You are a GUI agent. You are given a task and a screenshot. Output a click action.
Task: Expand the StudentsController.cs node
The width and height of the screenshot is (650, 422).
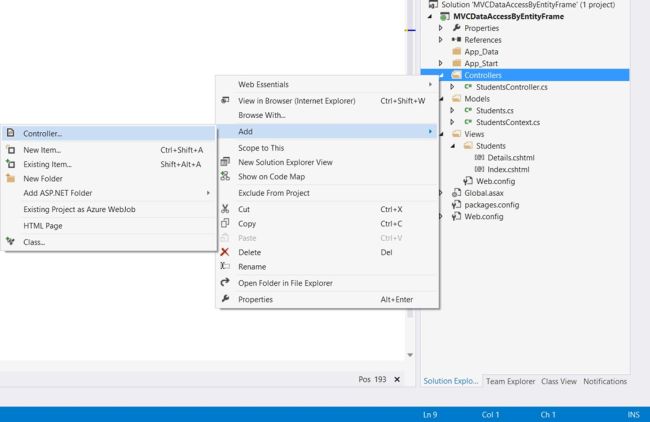pos(452,87)
